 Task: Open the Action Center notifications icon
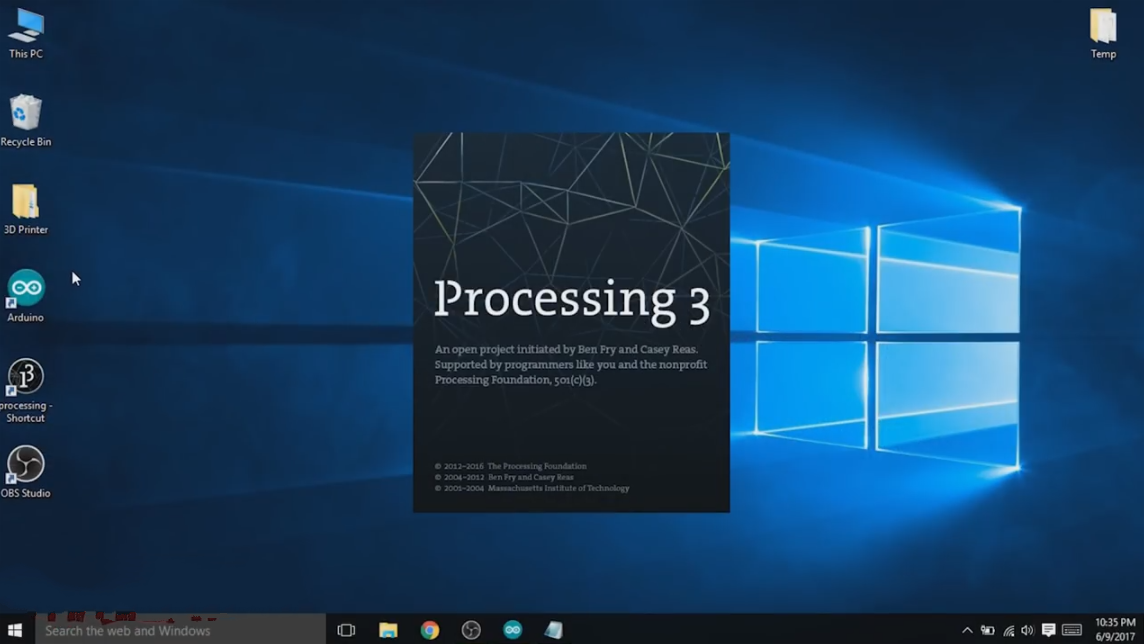(x=1048, y=630)
